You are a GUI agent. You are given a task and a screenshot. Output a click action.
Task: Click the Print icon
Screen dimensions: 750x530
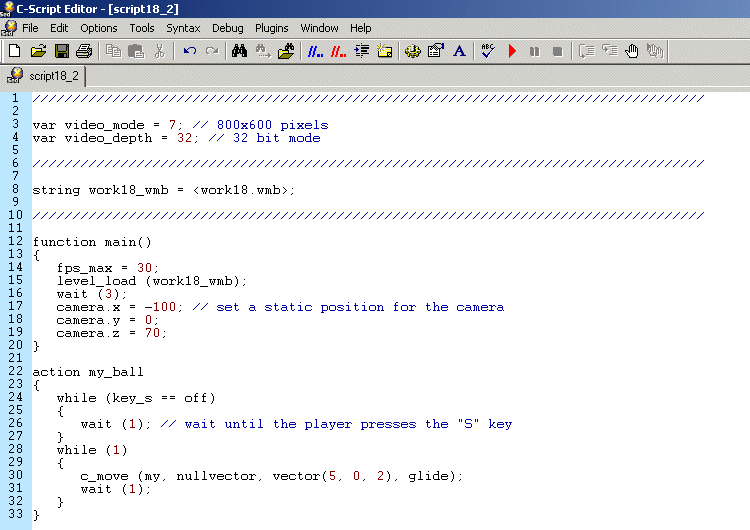point(84,50)
